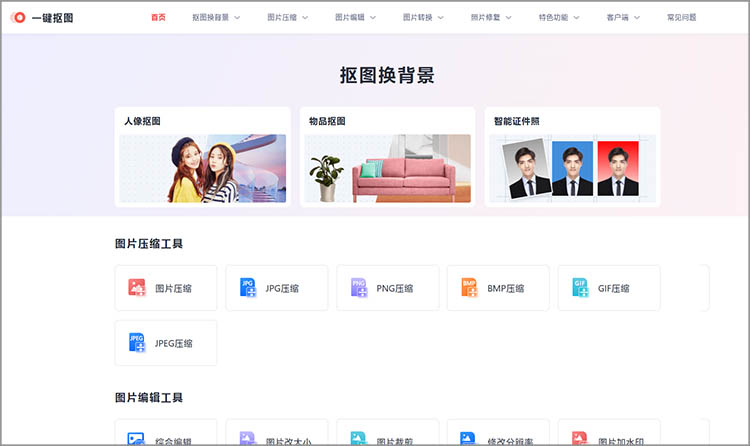
Task: Open the pink sofa object cutout thumbnail
Action: point(387,168)
